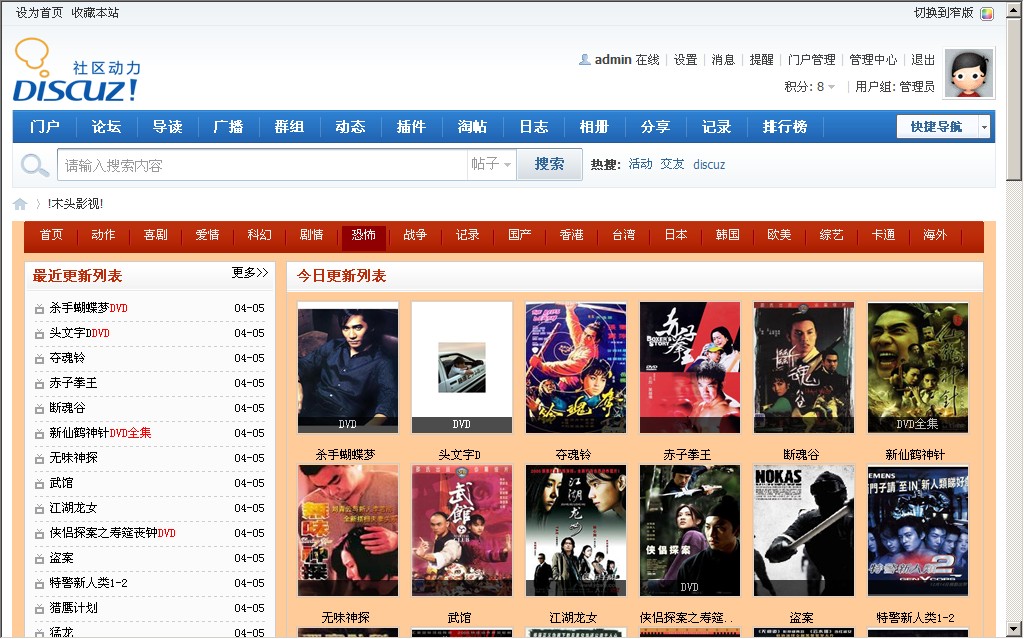Click 更多>> in recent updates list
Image resolution: width=1024 pixels, height=639 pixels.
[x=250, y=273]
